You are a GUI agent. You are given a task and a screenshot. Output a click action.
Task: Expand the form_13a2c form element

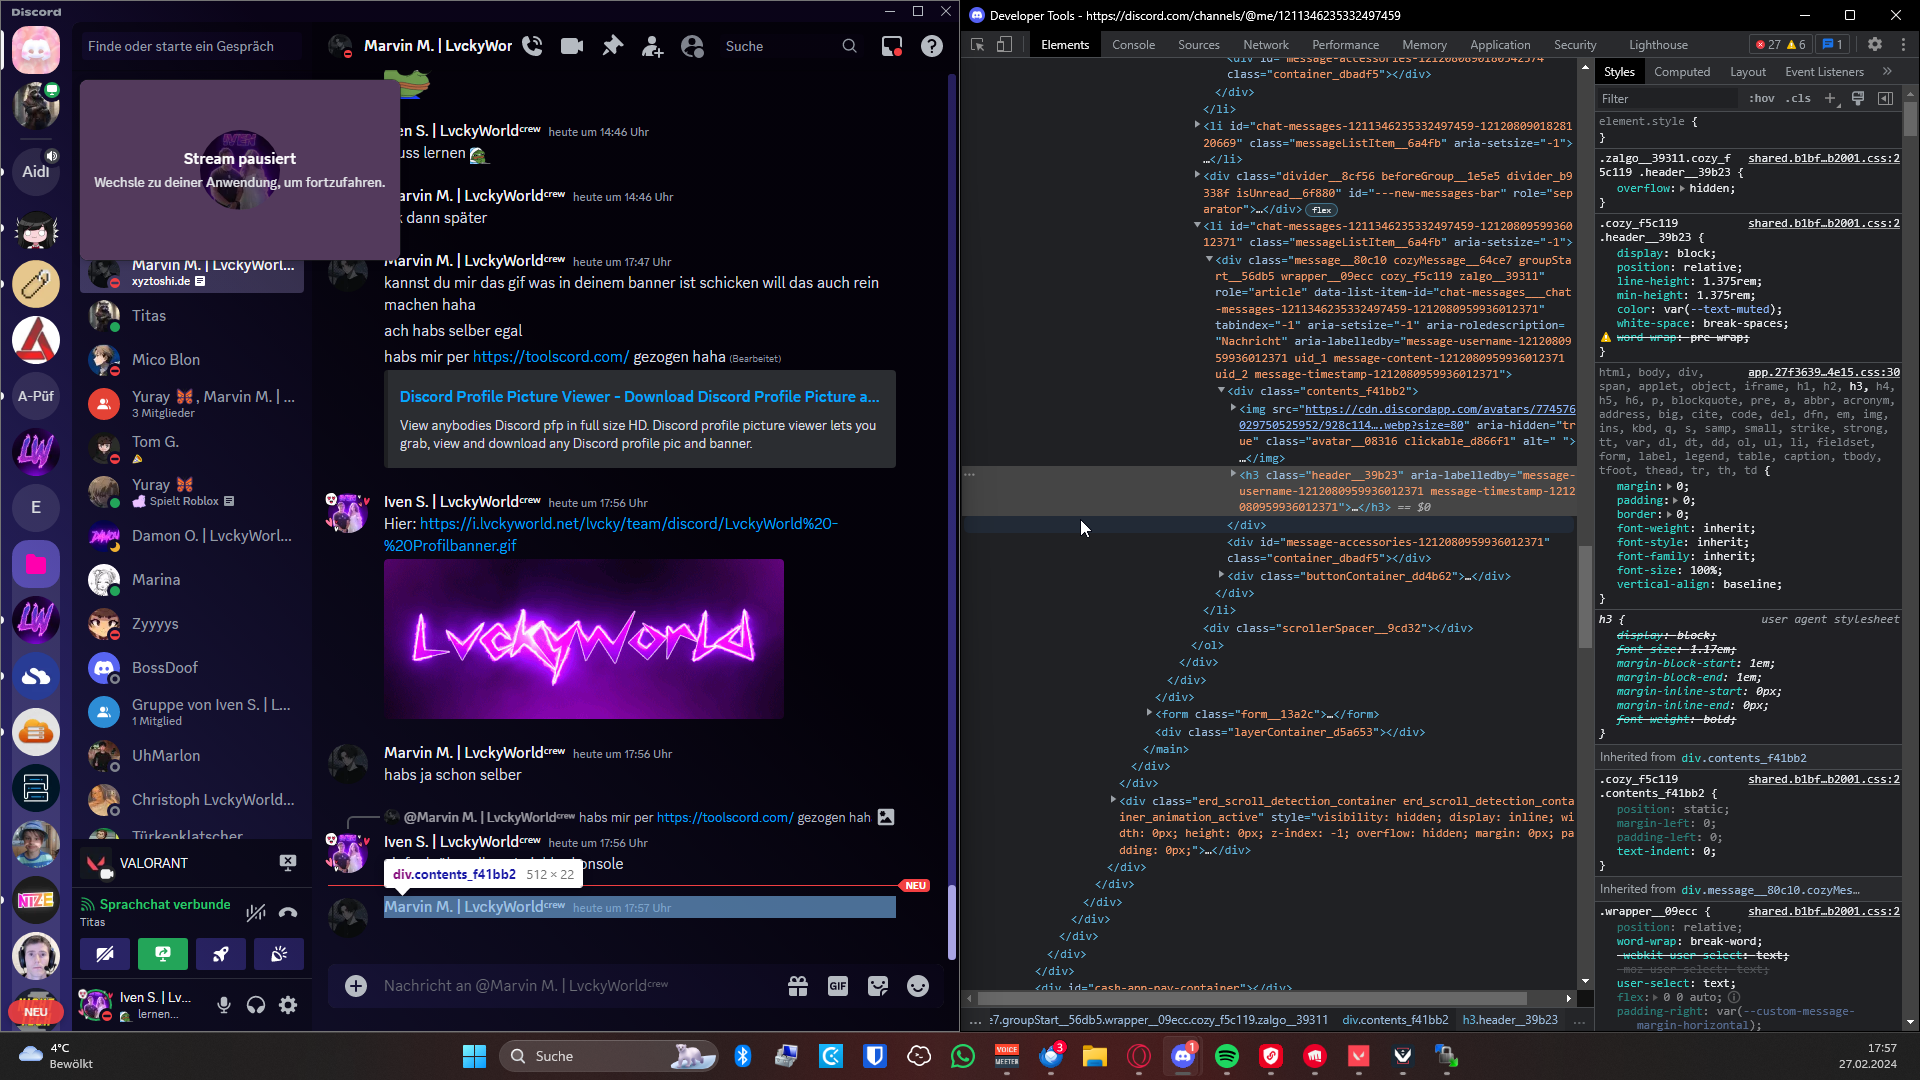[1149, 713]
